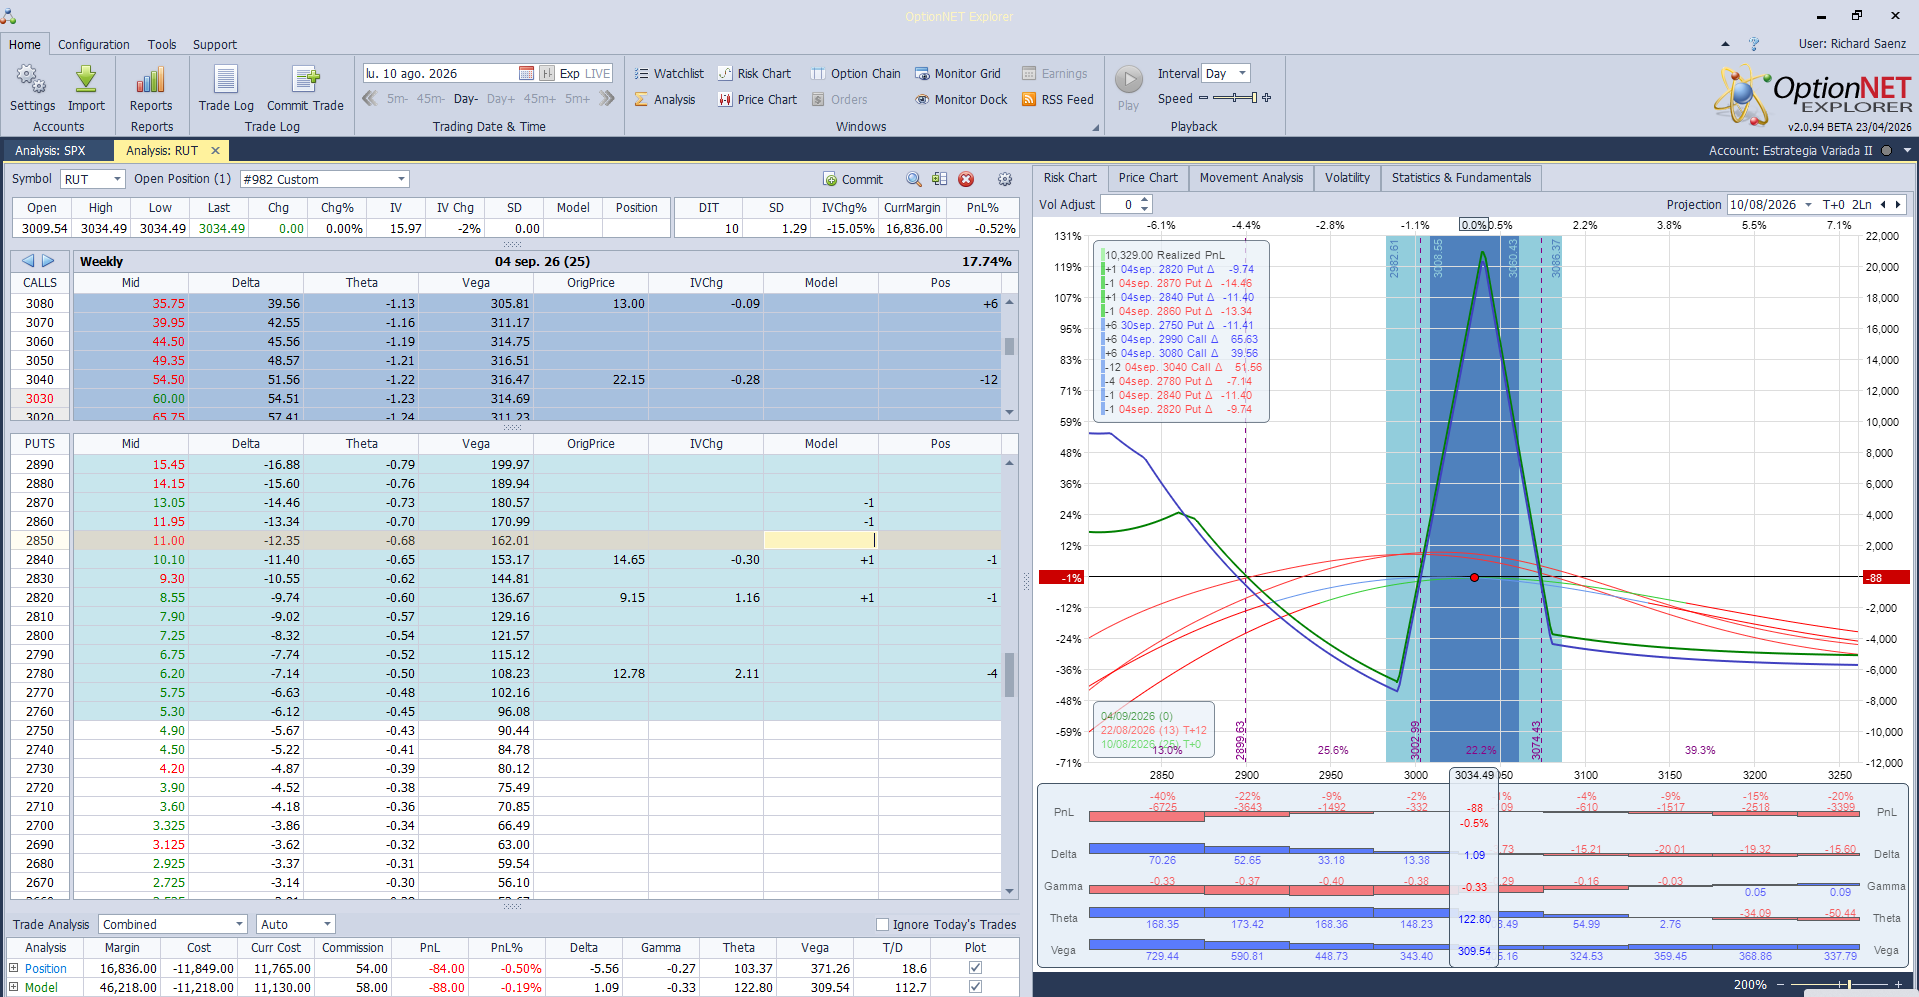Click the help icon near the user name
The height and width of the screenshot is (997, 1919).
click(x=1754, y=44)
